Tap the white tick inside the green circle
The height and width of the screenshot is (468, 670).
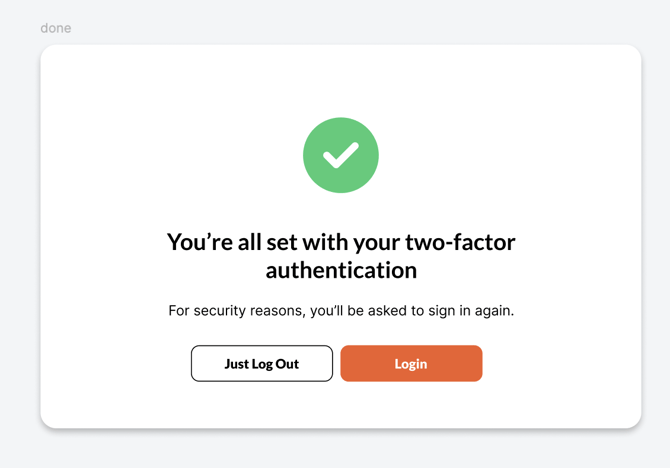pyautogui.click(x=341, y=155)
